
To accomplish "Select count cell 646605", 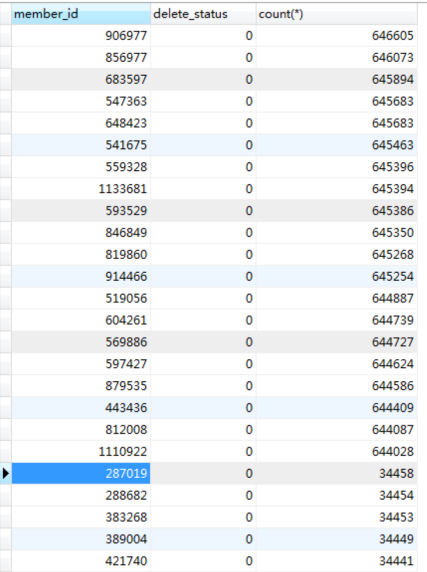I will click(337, 36).
